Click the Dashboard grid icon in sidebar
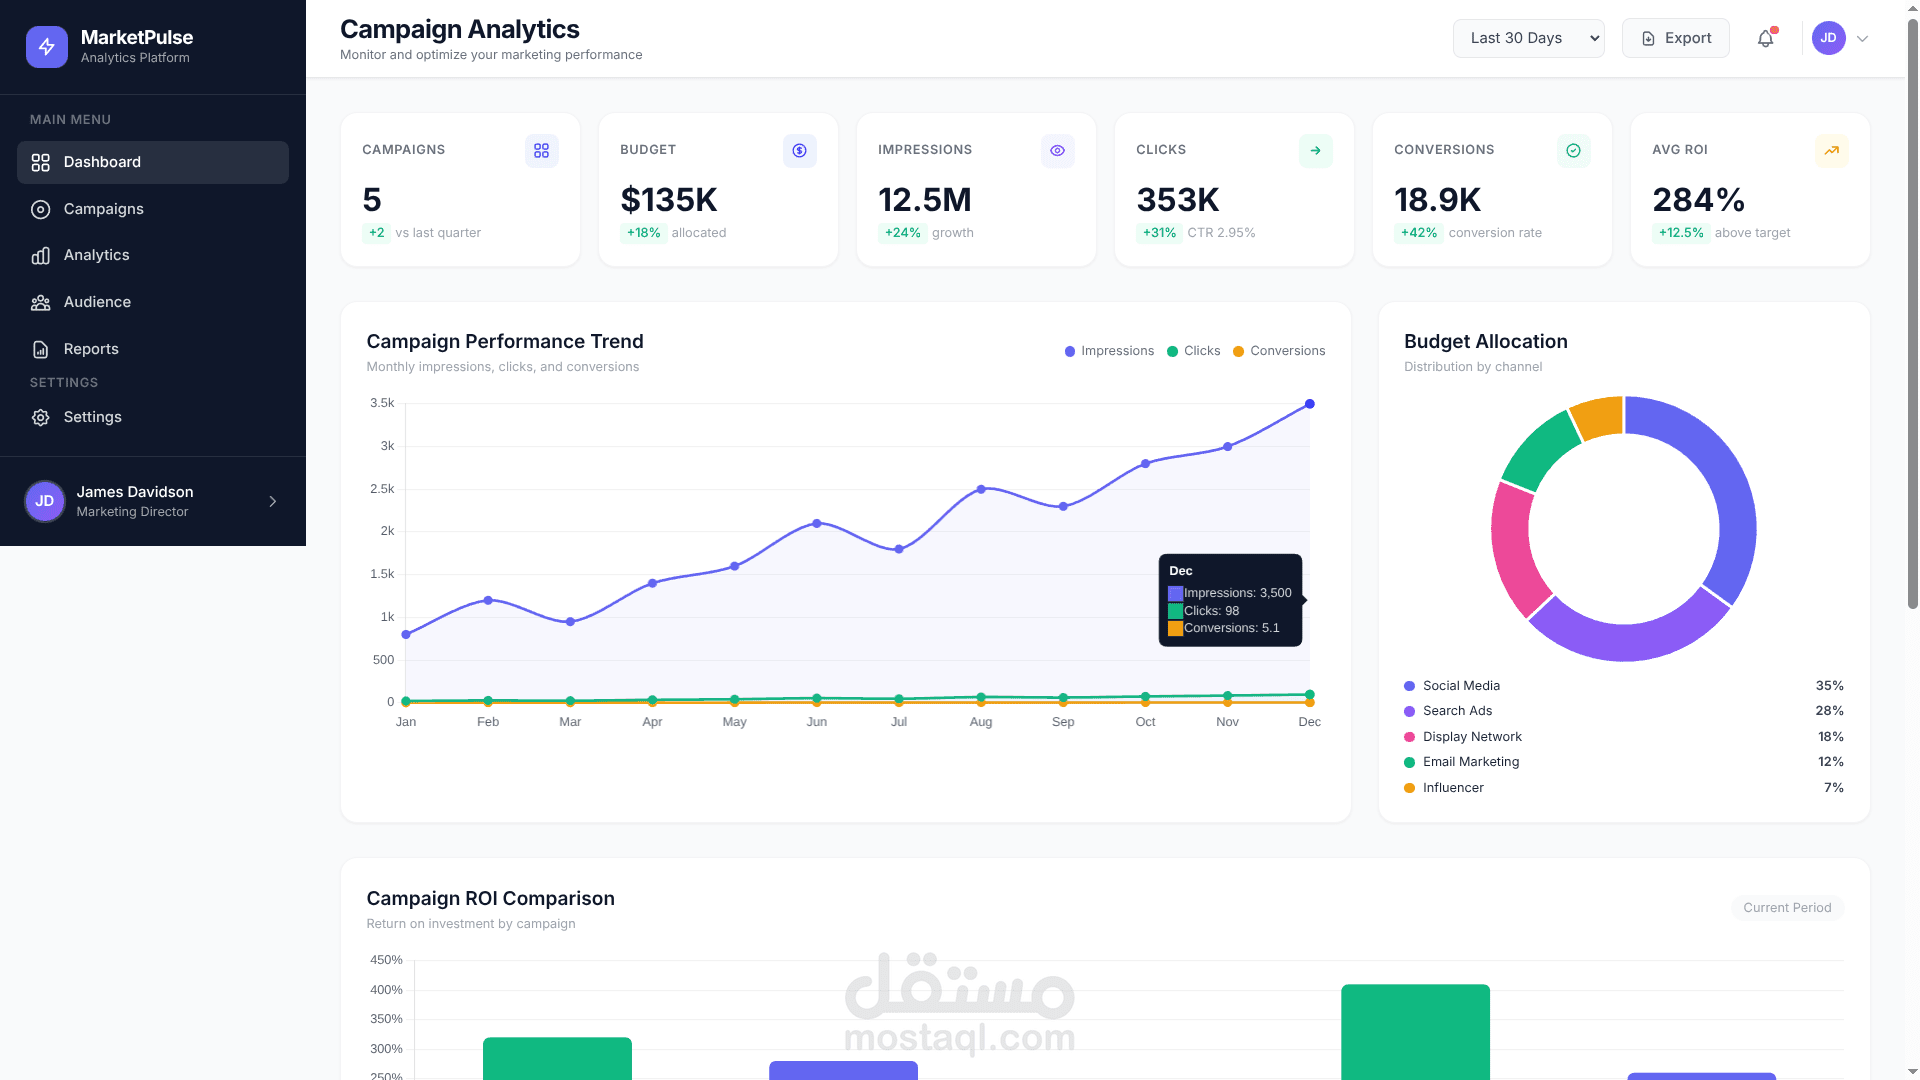The height and width of the screenshot is (1080, 1920). pos(40,162)
